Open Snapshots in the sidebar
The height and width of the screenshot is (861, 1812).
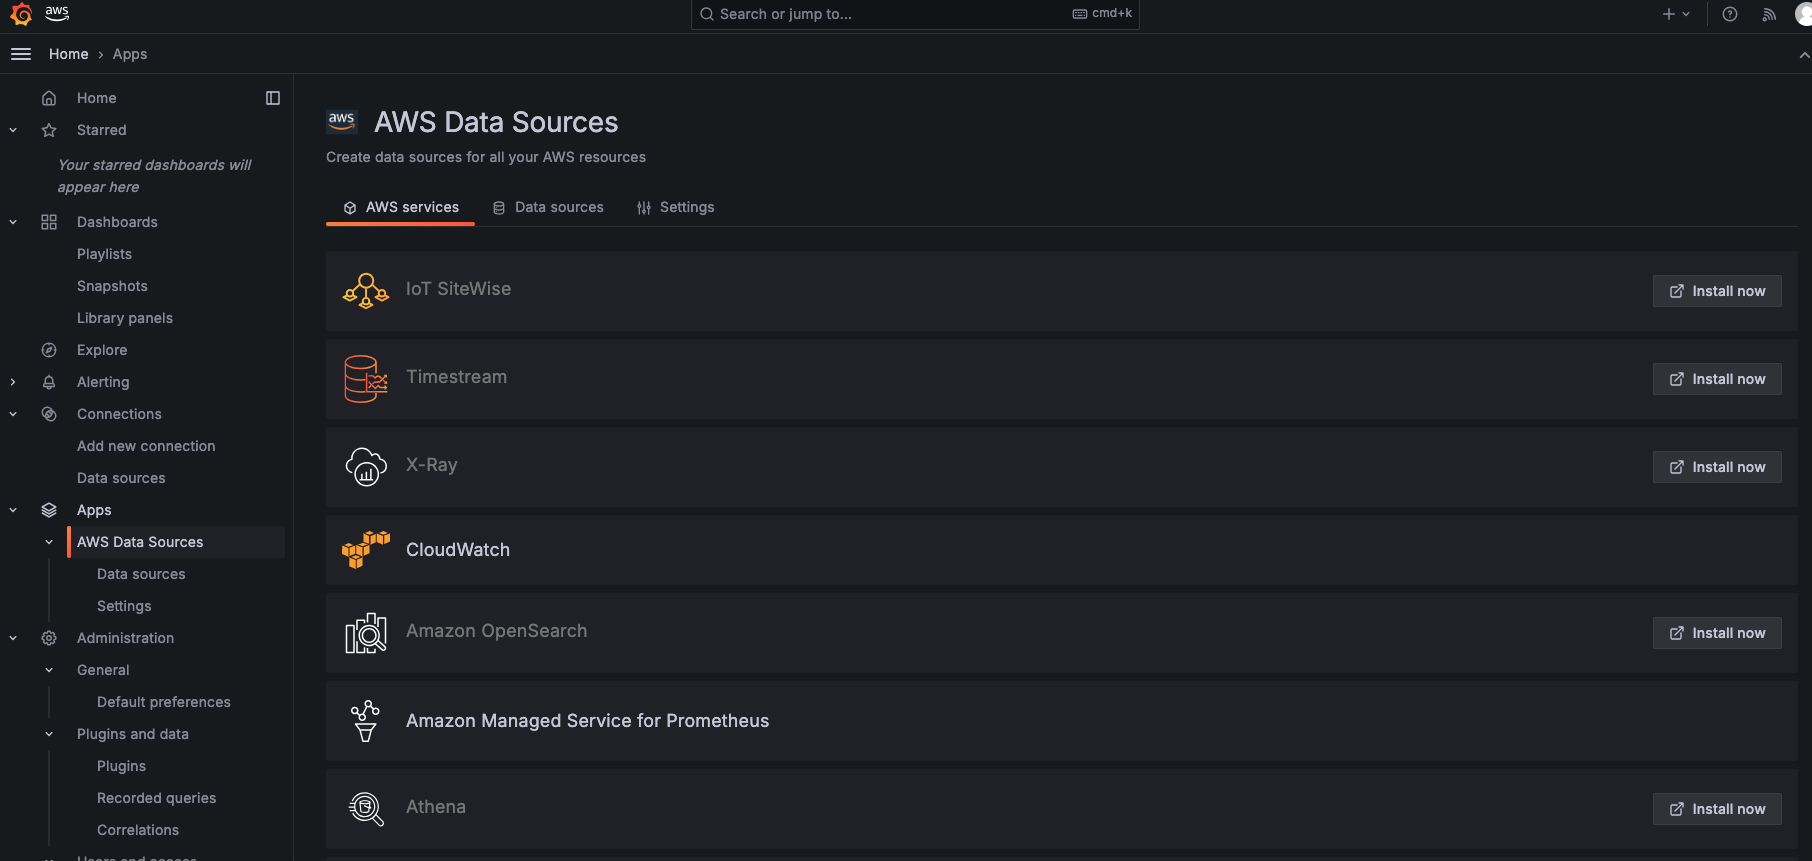coord(112,286)
